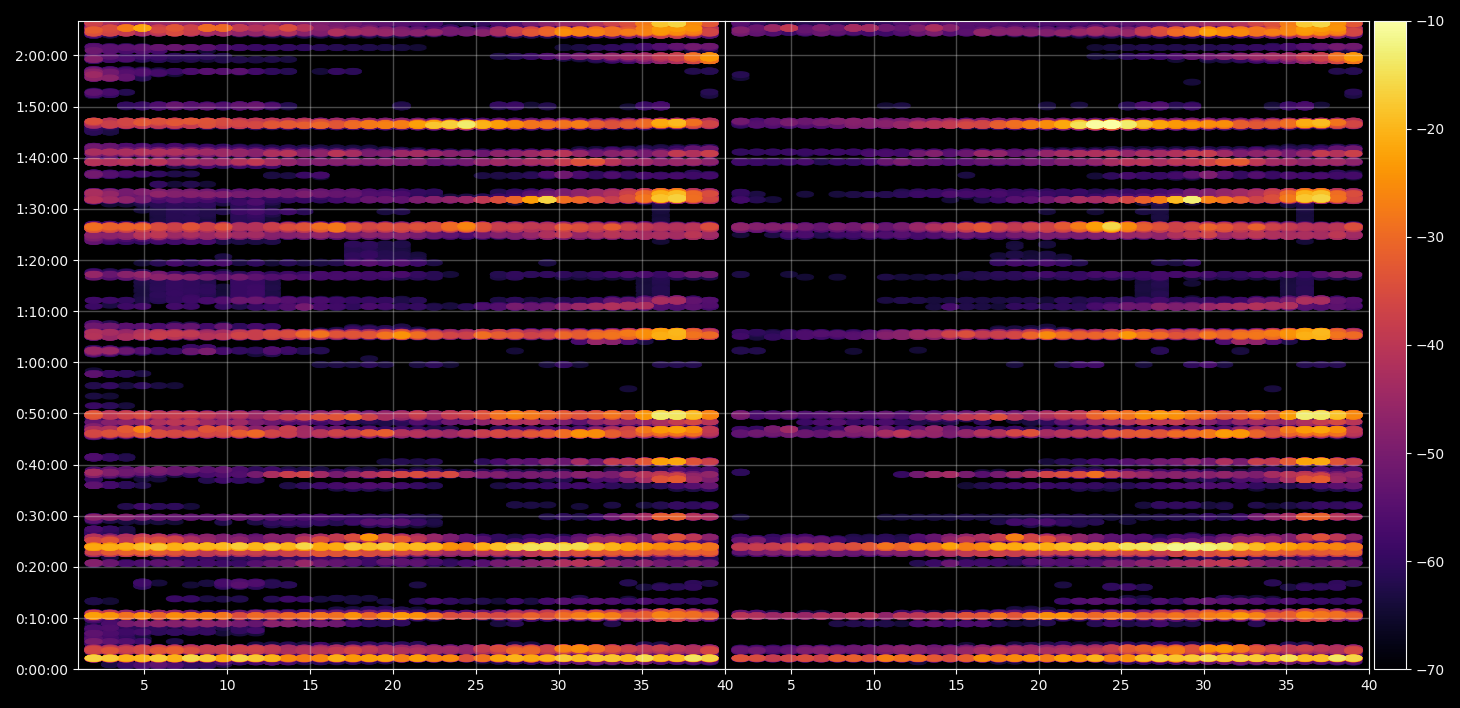The image size is (1460, 708).
Task: Click the −10 colorbar tick label
Action: coord(1430,21)
